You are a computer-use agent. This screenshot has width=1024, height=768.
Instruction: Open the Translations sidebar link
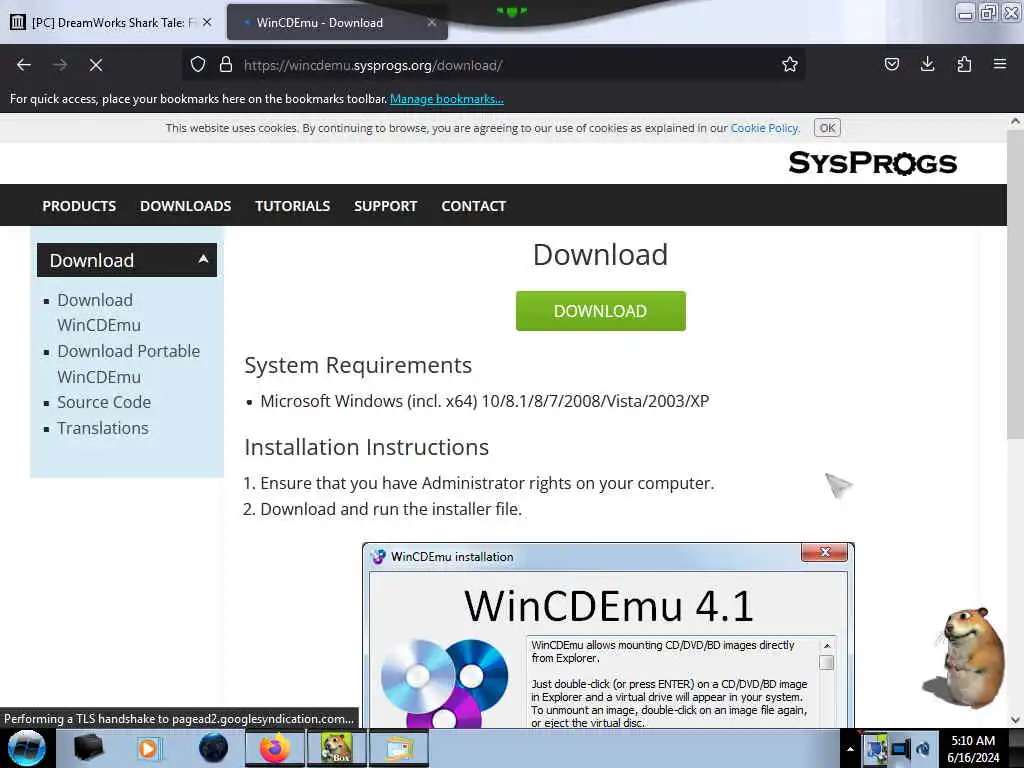click(x=103, y=428)
